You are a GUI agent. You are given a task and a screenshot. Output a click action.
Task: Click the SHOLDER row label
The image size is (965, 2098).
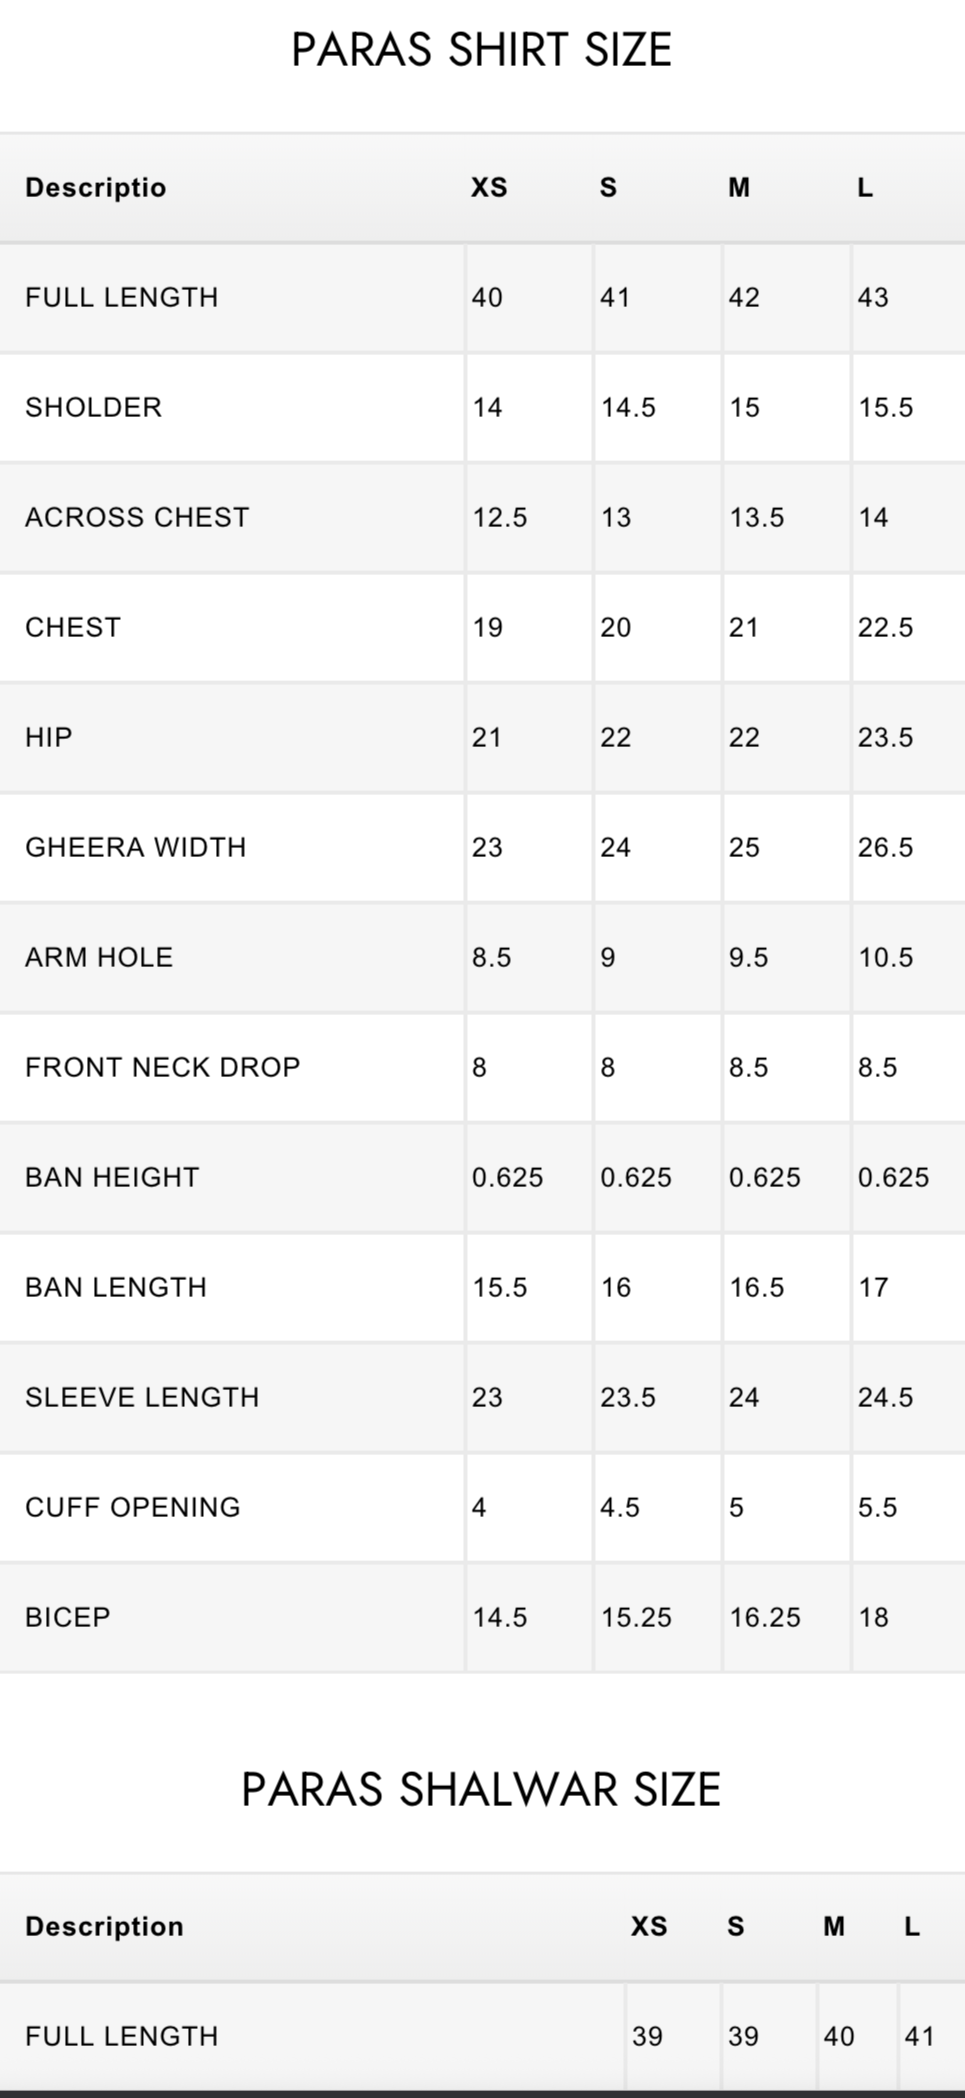(93, 407)
